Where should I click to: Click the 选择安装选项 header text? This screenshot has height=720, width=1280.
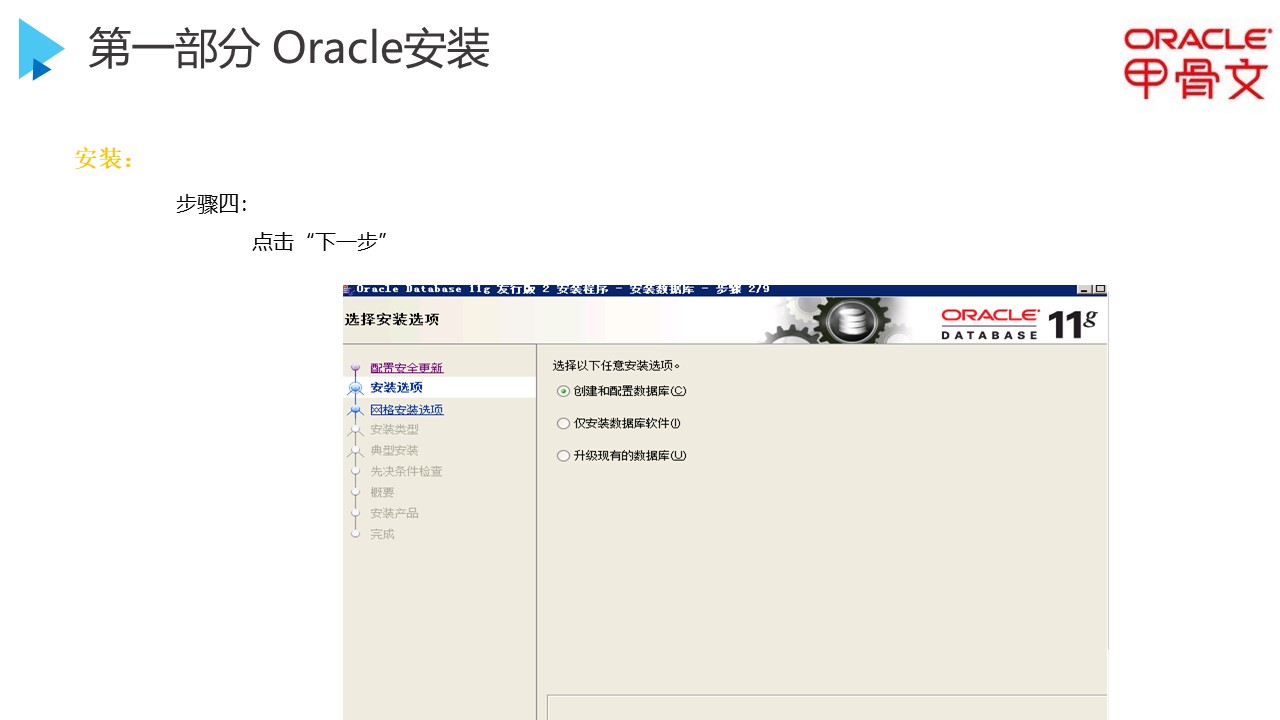[392, 320]
